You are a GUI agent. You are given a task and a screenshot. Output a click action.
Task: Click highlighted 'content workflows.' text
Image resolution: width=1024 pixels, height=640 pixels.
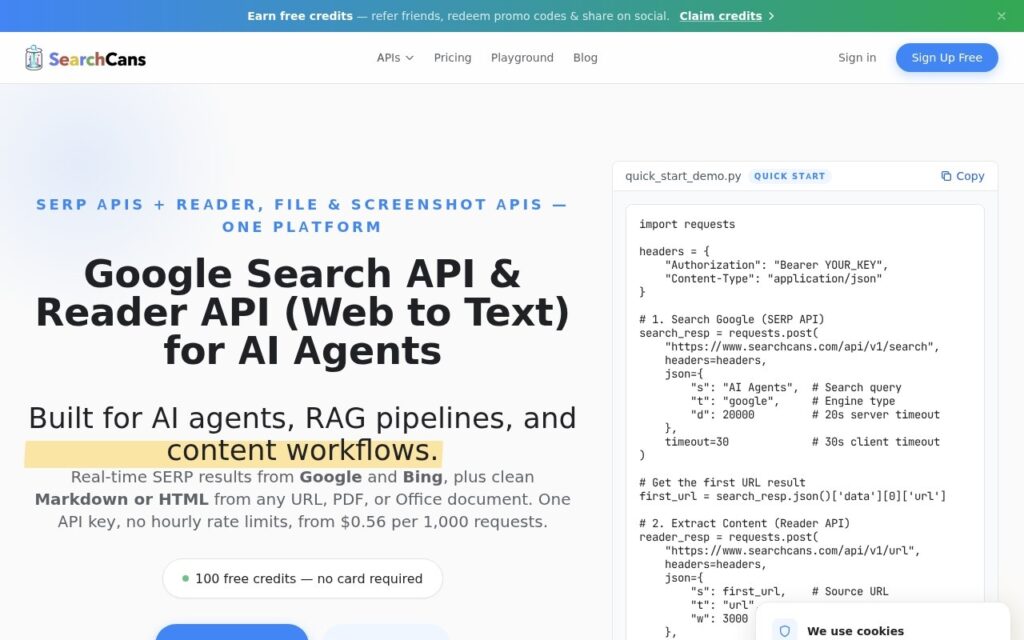(x=302, y=451)
